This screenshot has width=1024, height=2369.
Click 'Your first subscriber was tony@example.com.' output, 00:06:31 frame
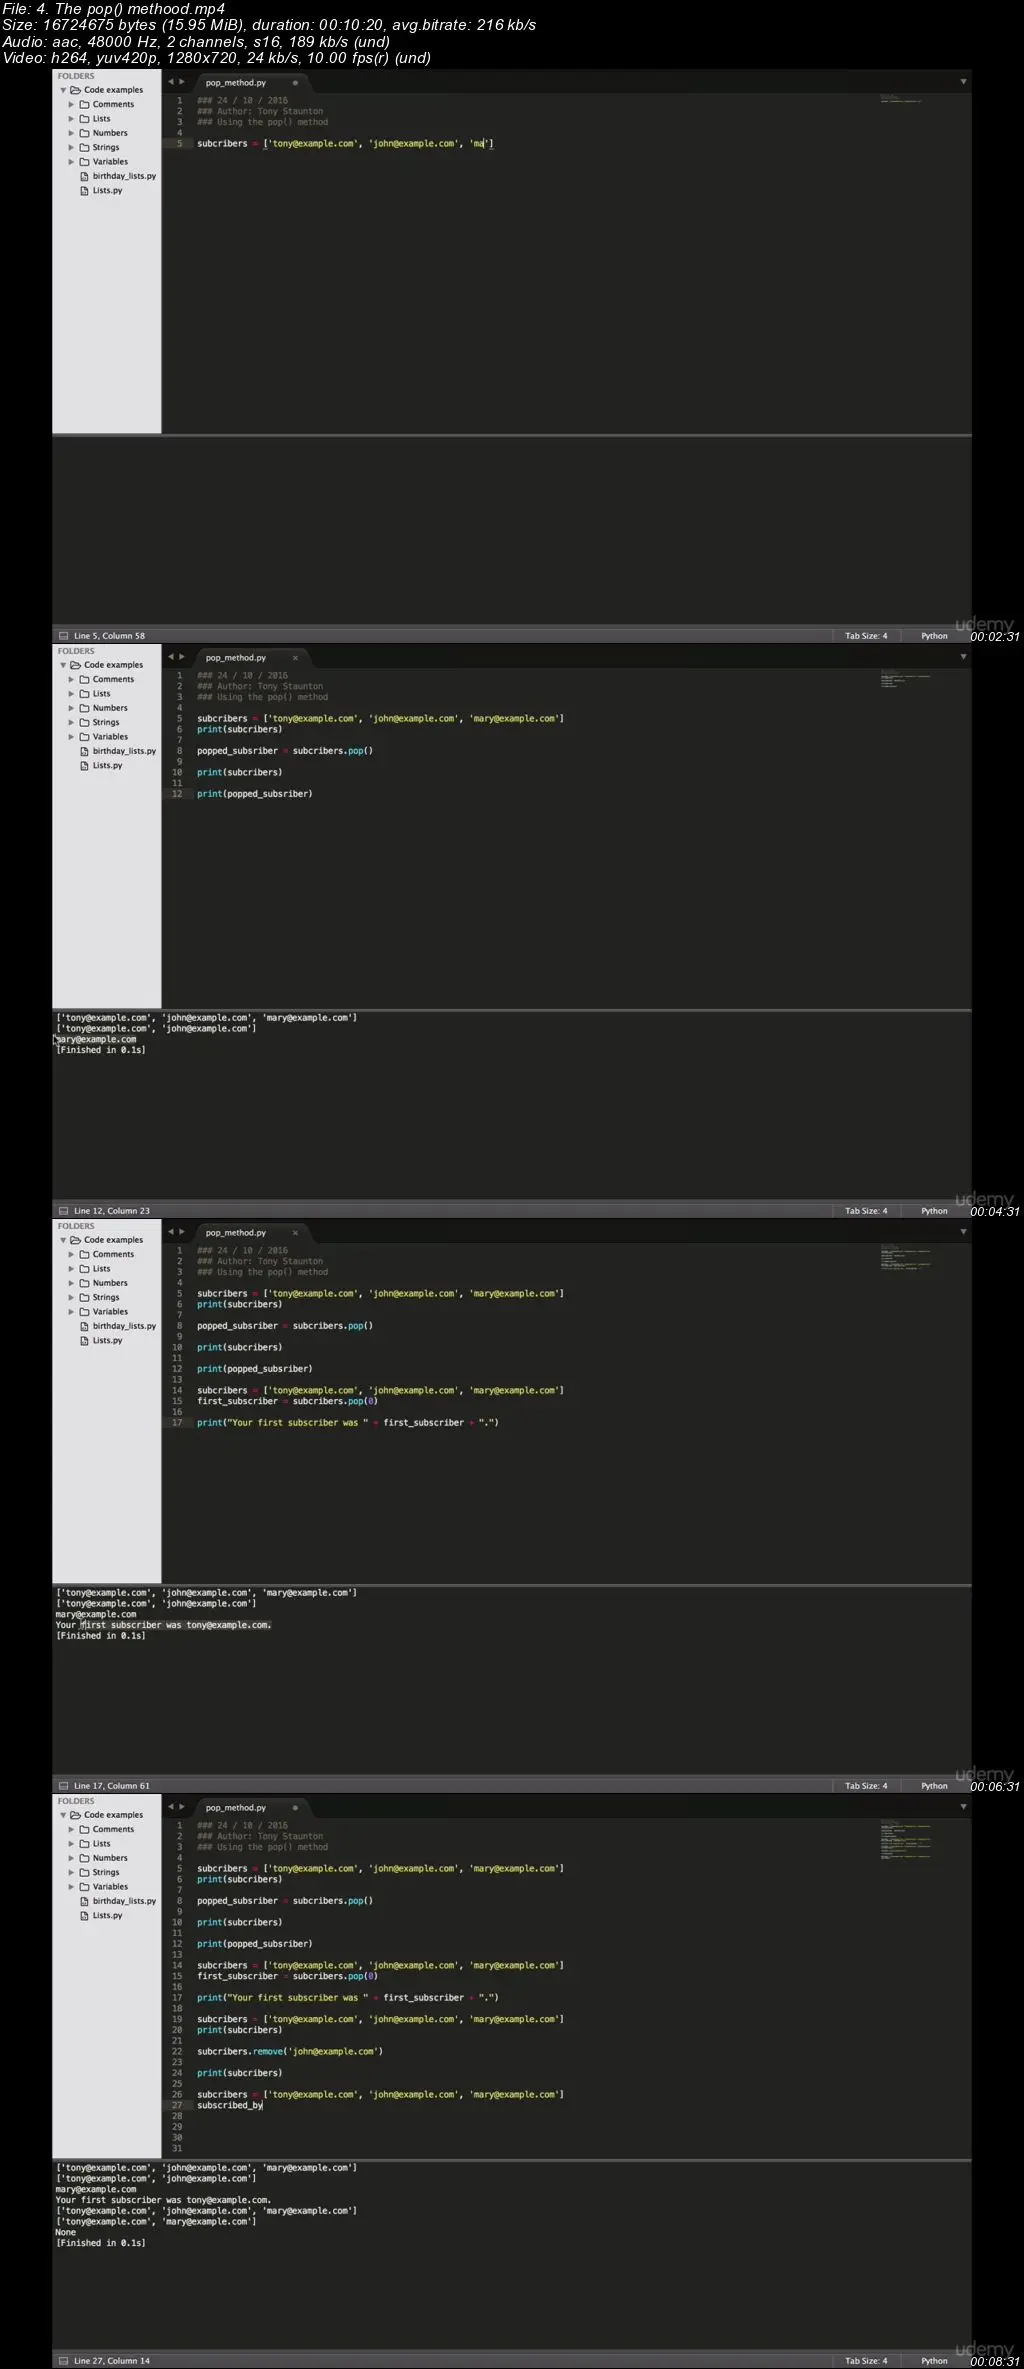[163, 1625]
